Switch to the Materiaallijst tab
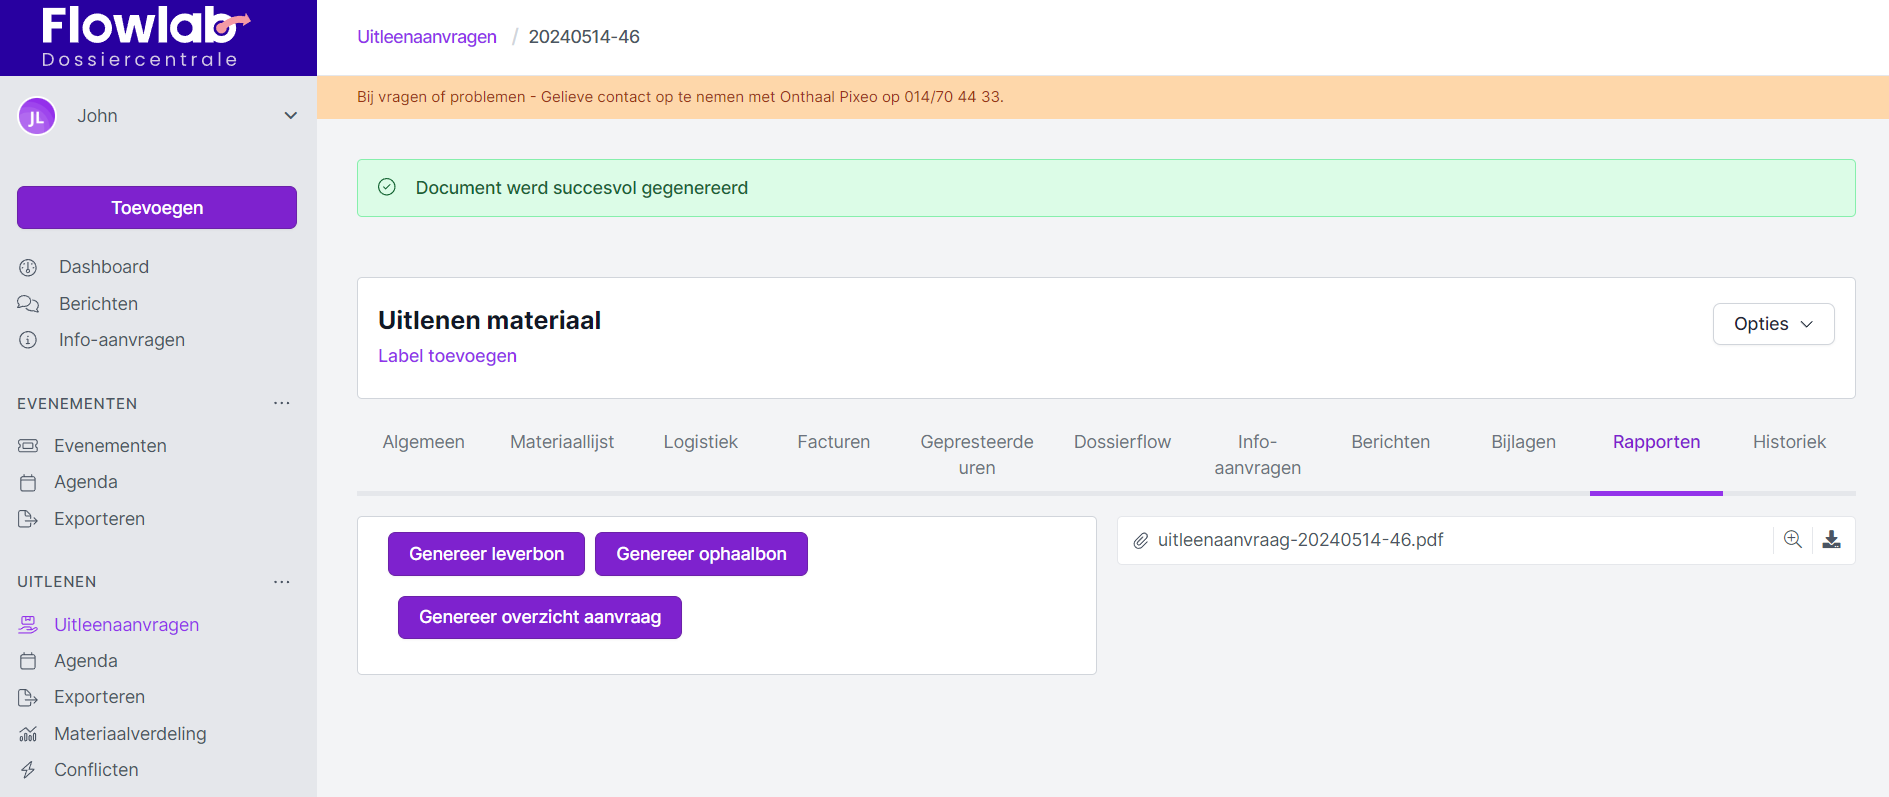 coord(562,442)
